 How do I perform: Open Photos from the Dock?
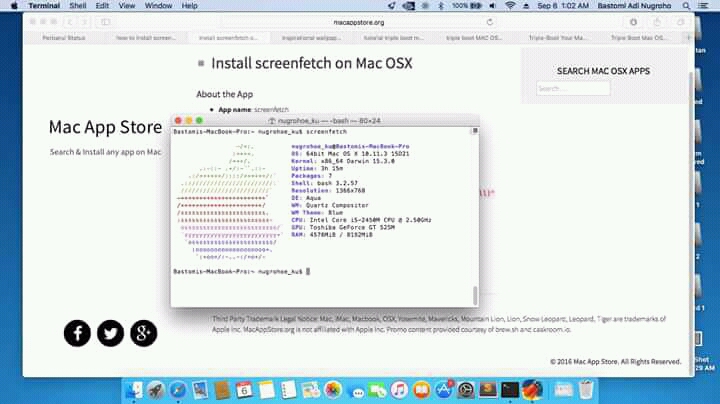coord(333,390)
